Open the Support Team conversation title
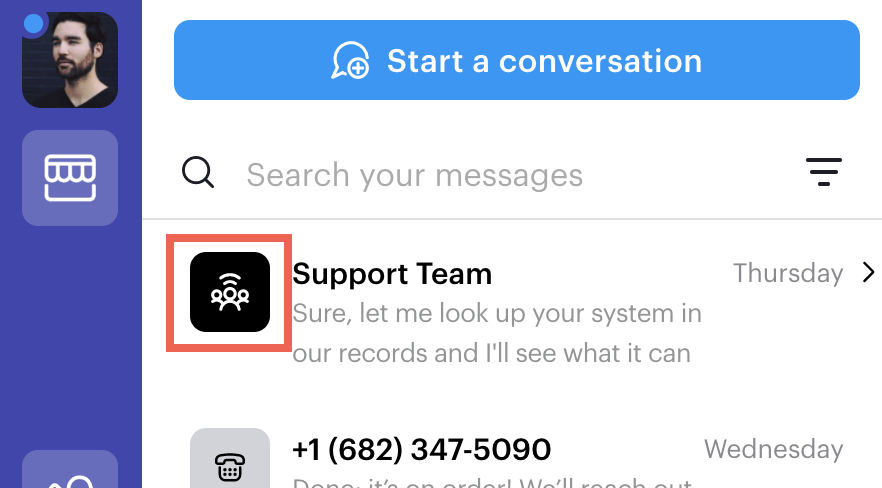 click(x=392, y=274)
